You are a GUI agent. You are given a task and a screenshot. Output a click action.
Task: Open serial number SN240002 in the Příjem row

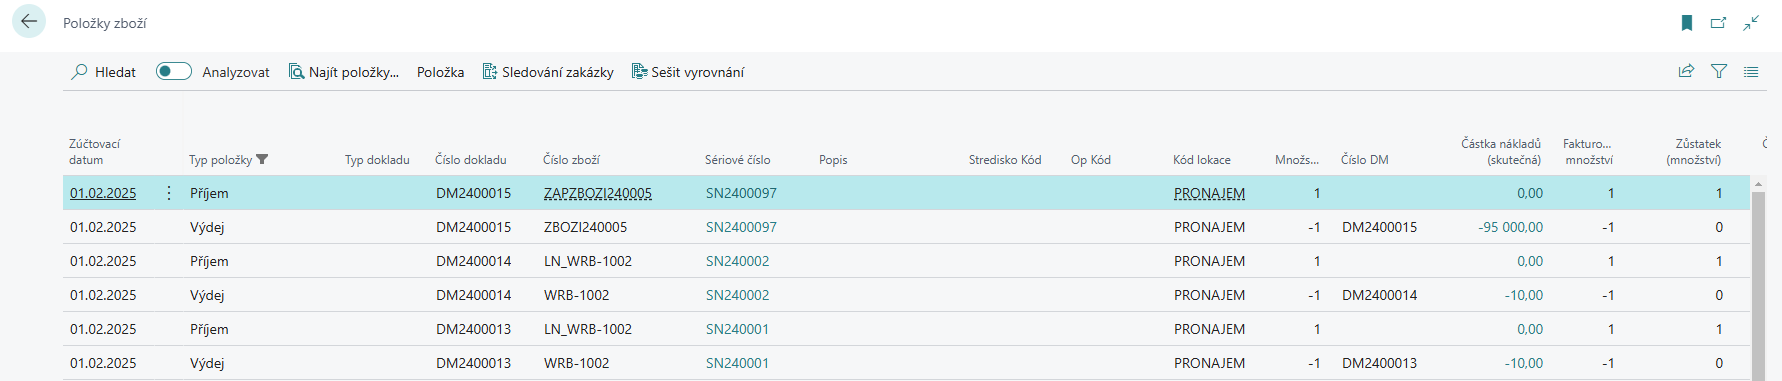point(738,261)
